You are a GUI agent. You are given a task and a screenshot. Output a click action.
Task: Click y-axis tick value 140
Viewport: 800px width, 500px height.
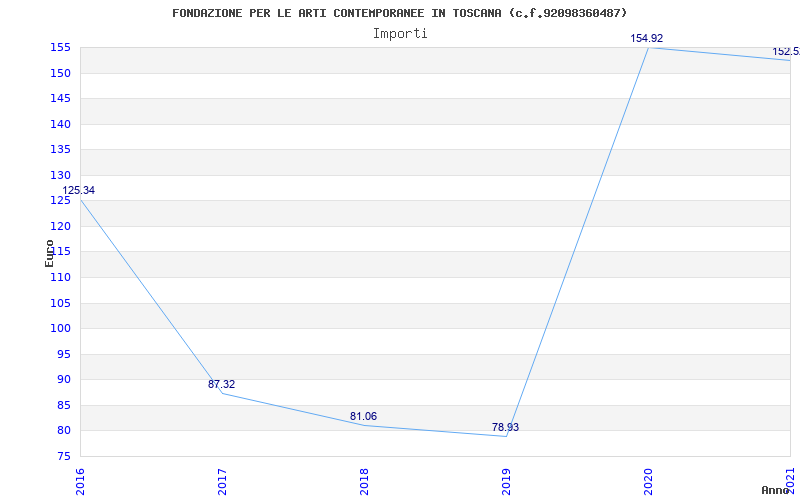[x=60, y=124]
